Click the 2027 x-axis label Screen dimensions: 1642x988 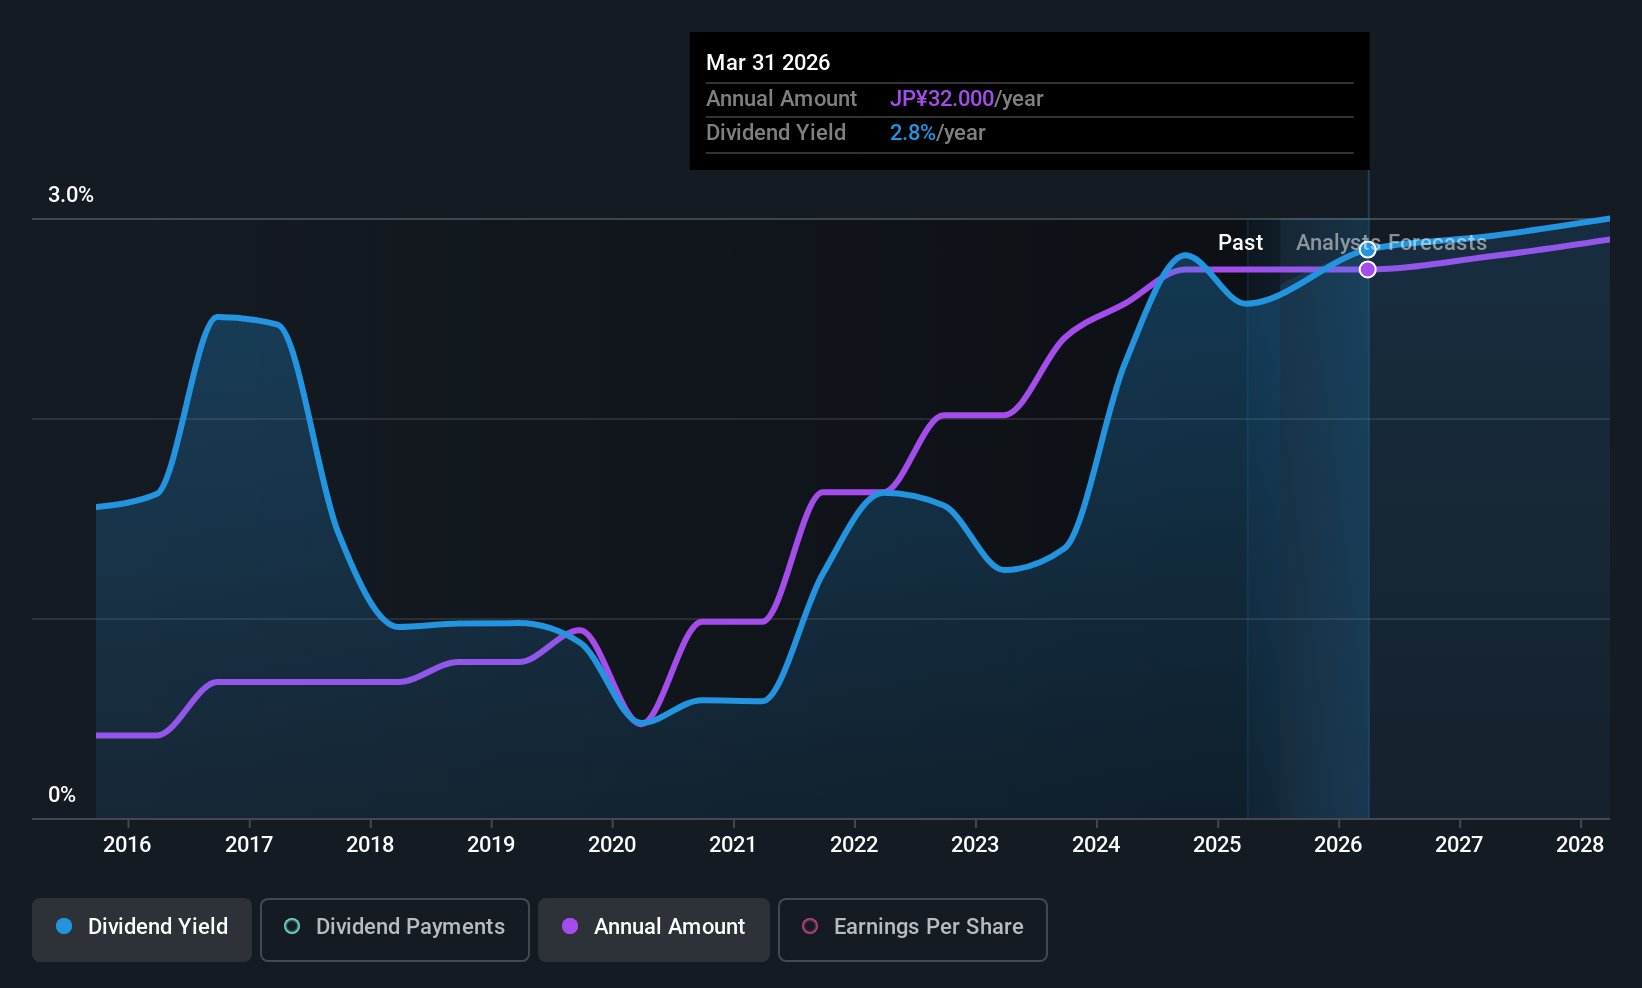(x=1459, y=845)
